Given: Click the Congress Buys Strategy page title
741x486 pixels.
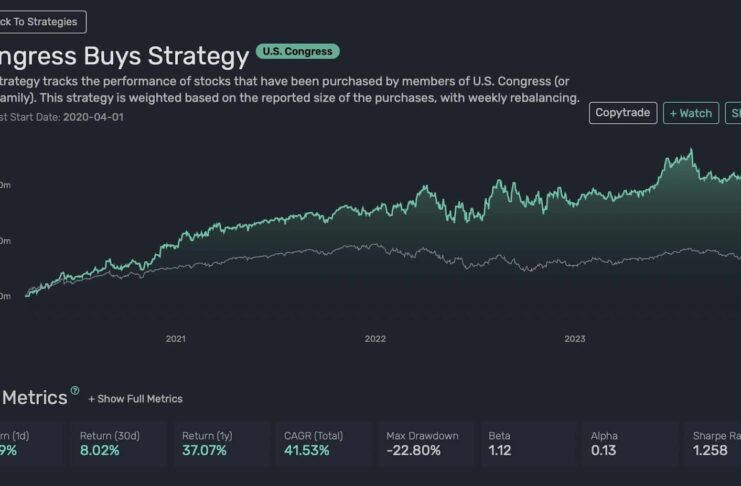Looking at the screenshot, I should pos(124,55).
